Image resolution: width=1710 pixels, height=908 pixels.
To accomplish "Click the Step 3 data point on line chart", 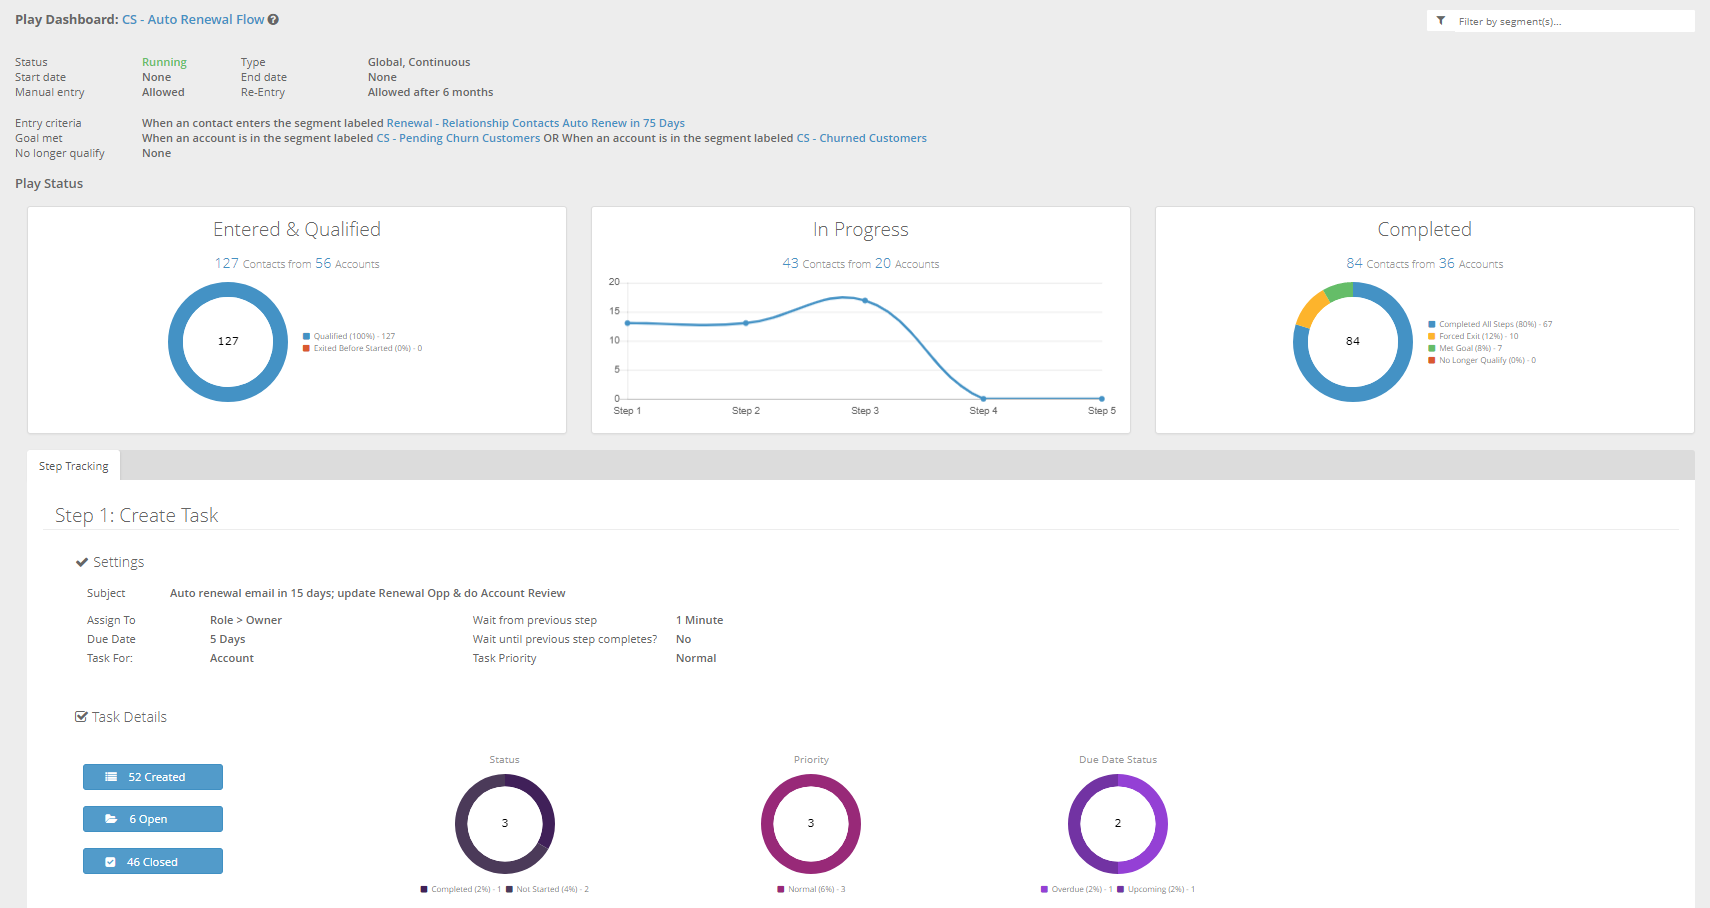I will click(865, 301).
